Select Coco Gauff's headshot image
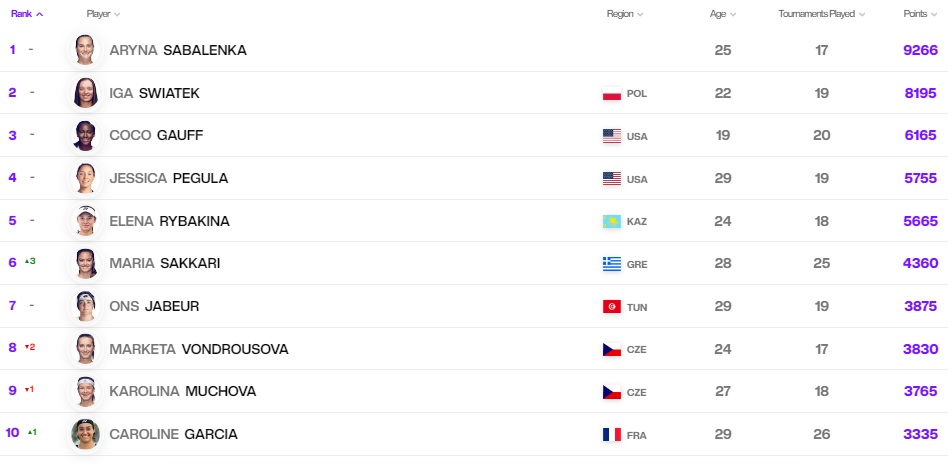 [85, 135]
